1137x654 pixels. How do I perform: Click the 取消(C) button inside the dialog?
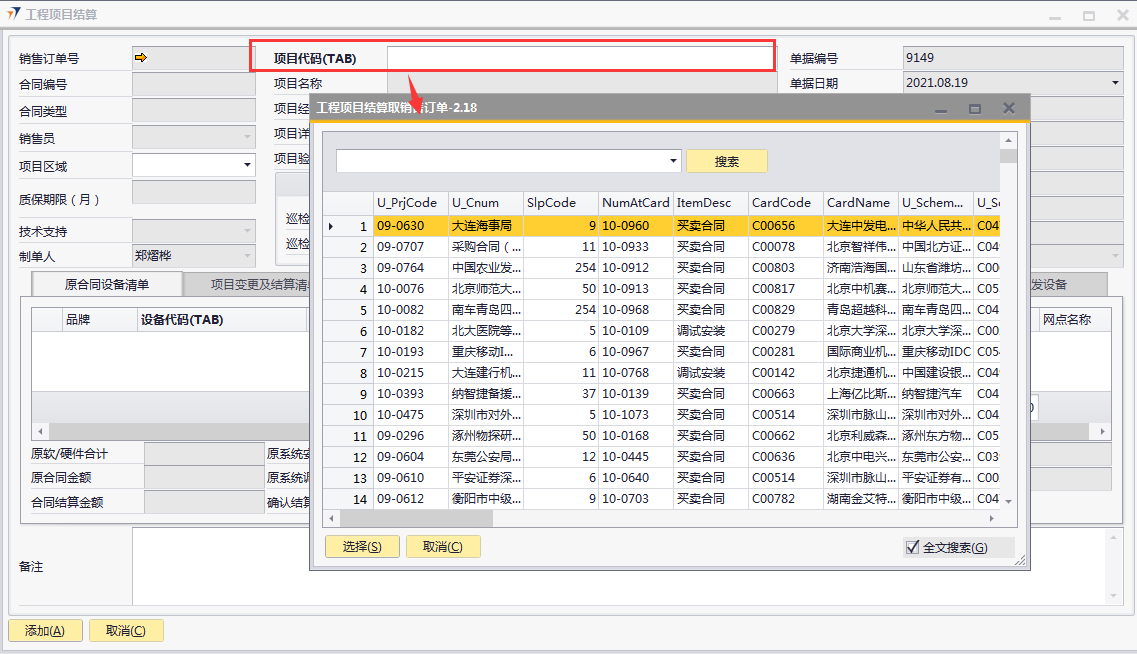pos(443,546)
